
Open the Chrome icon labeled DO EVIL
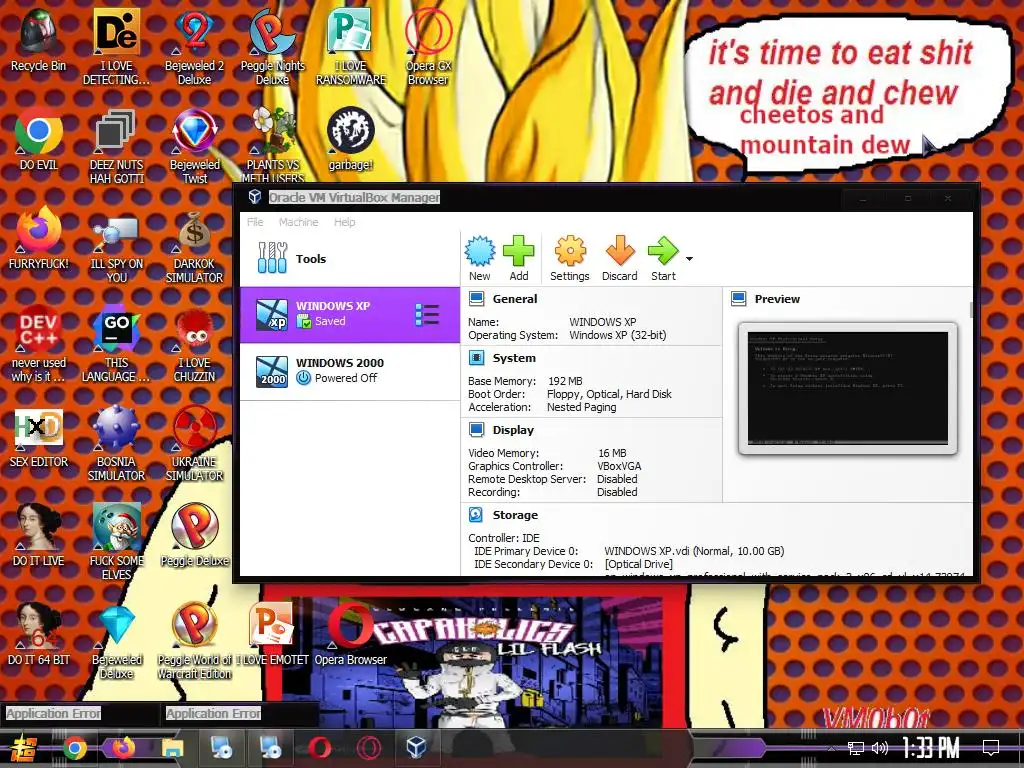[x=39, y=140]
